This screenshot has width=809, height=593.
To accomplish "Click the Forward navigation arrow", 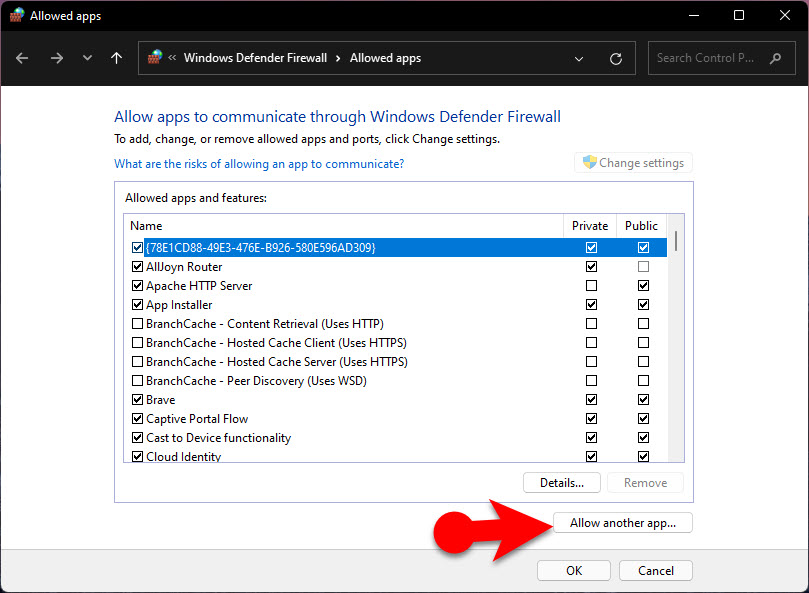I will [x=57, y=58].
